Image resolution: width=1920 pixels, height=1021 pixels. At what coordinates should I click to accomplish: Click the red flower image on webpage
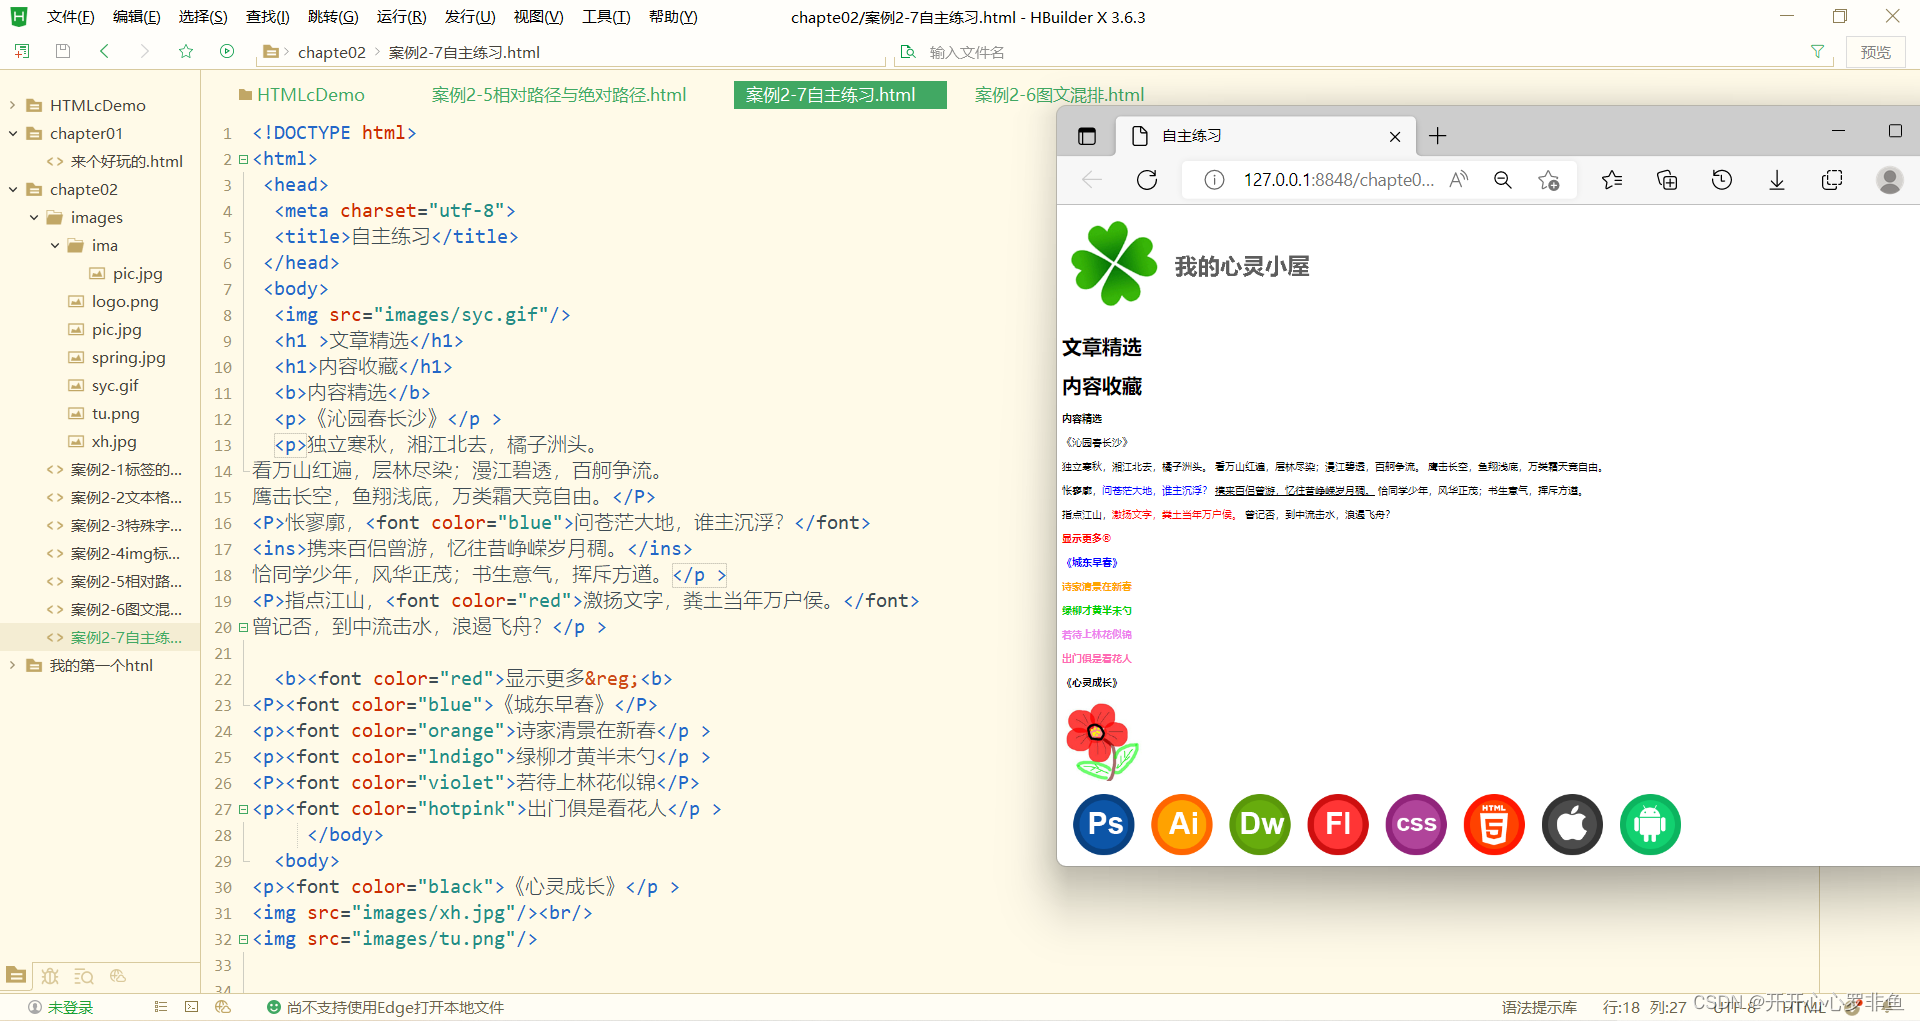point(1101,741)
